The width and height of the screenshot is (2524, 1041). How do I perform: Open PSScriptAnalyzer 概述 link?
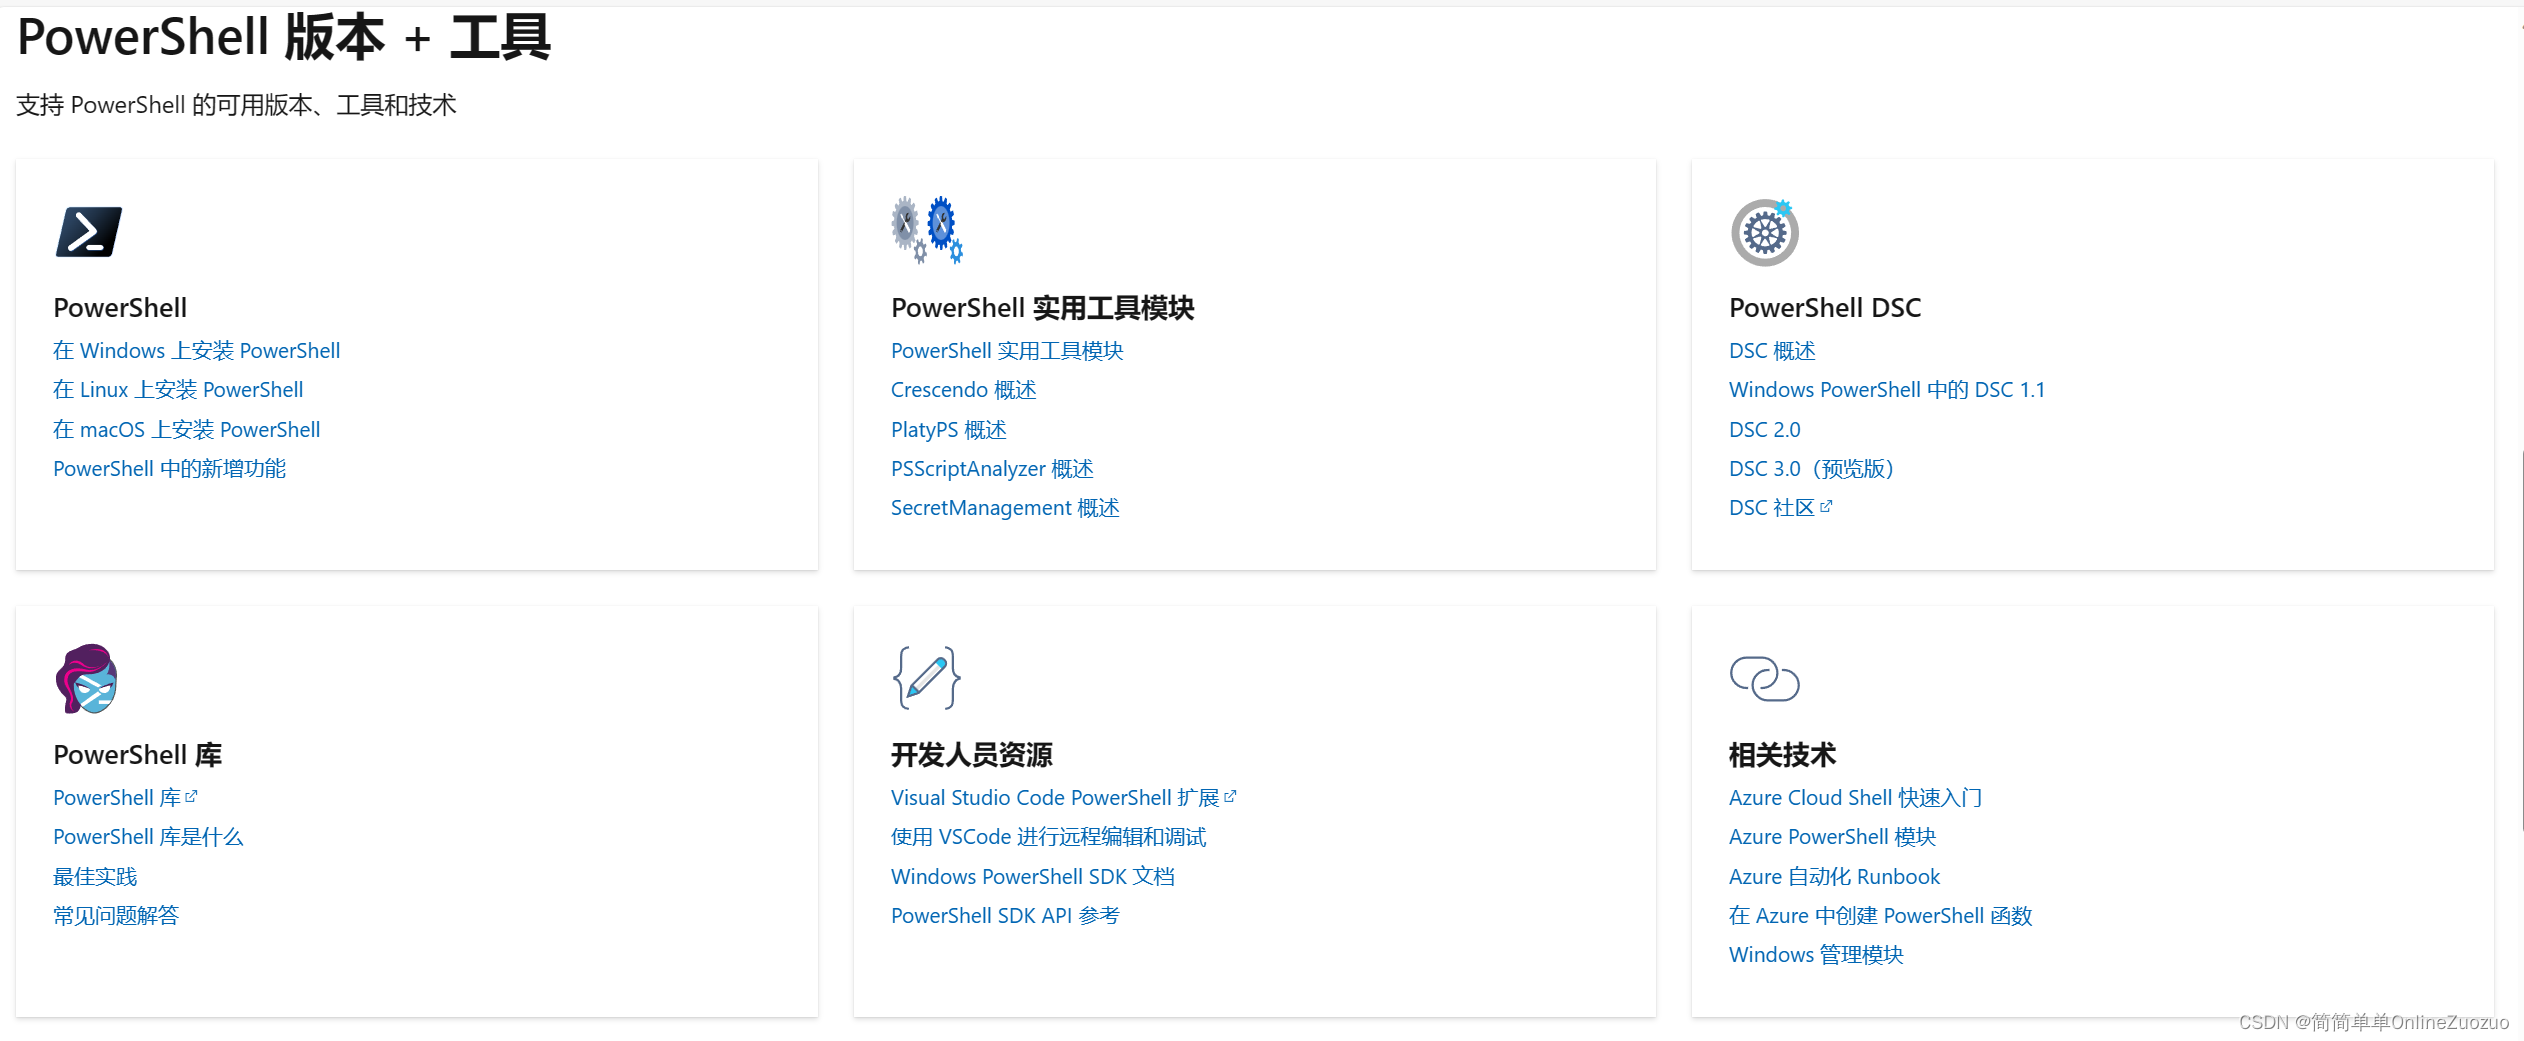pos(992,469)
